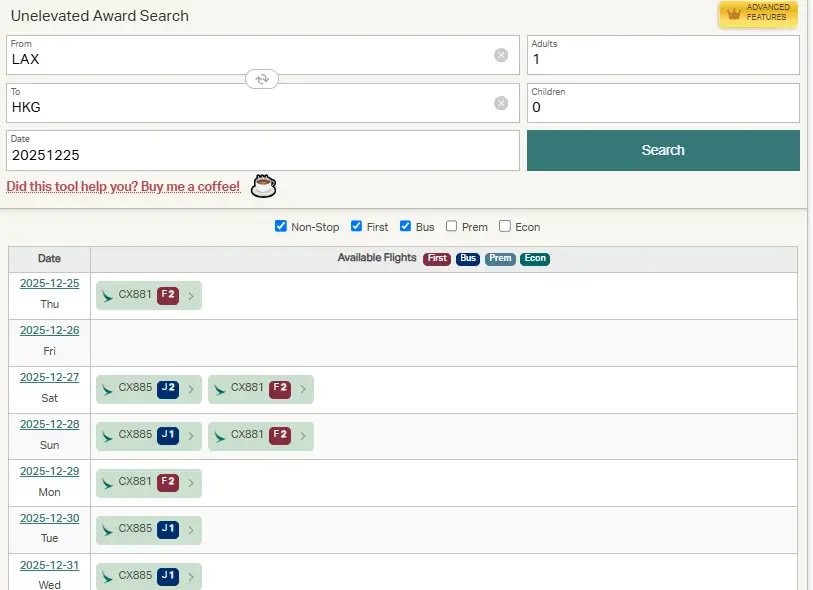Expand CX885 details for 2025-12-28
Screen dimensions: 813x590
click(191, 437)
